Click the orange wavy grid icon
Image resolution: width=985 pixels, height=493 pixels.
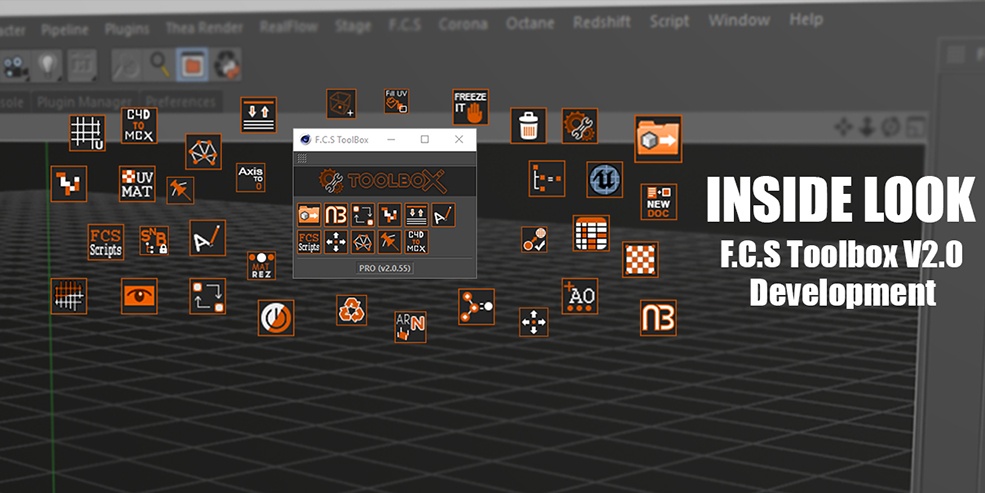[69, 296]
